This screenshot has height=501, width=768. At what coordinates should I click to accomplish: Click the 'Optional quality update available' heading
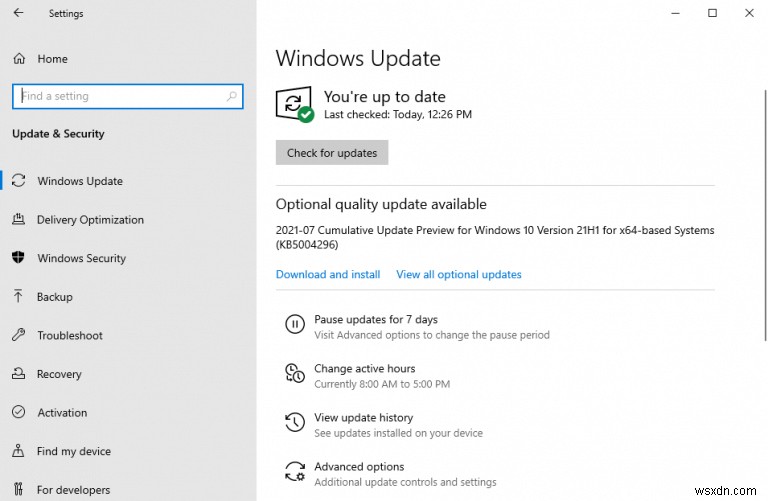pos(381,204)
